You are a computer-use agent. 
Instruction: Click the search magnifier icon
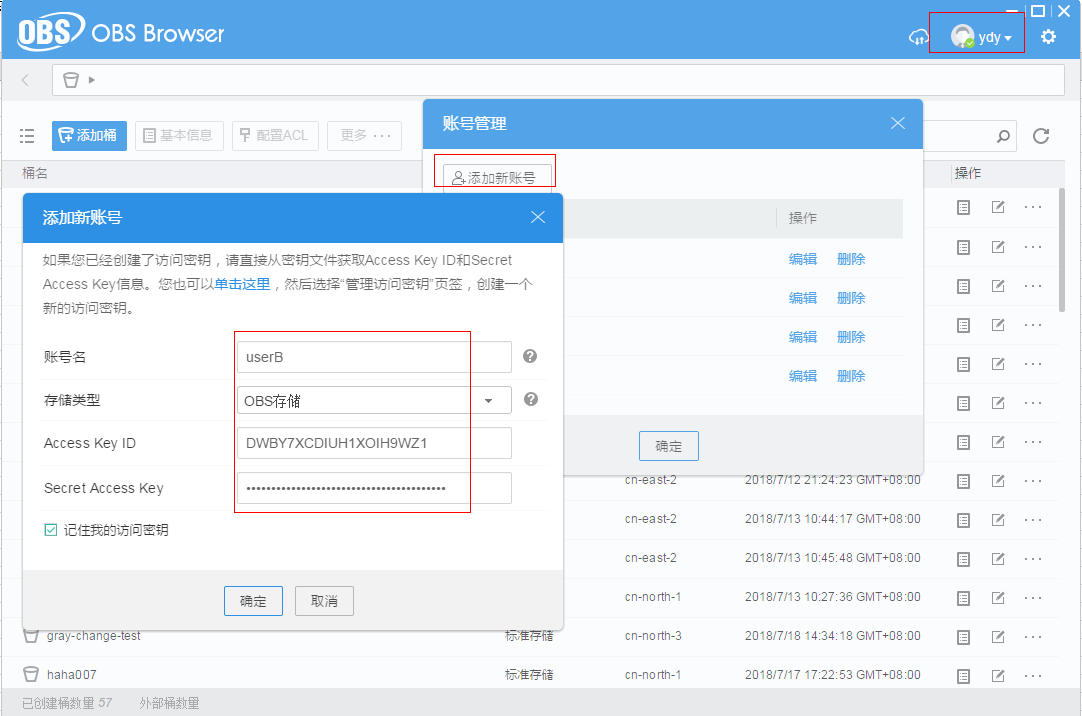1003,136
